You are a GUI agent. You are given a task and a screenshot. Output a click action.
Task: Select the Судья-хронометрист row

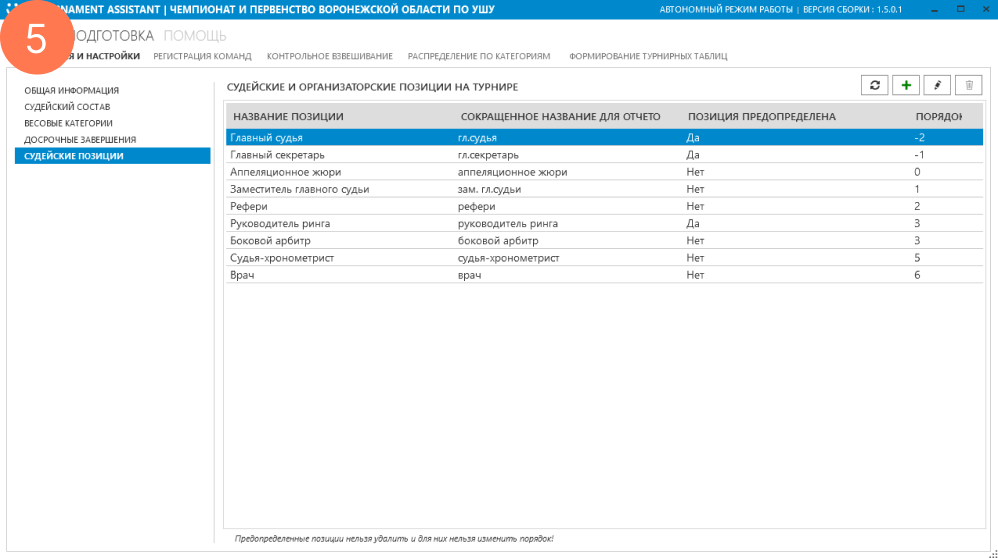point(282,258)
